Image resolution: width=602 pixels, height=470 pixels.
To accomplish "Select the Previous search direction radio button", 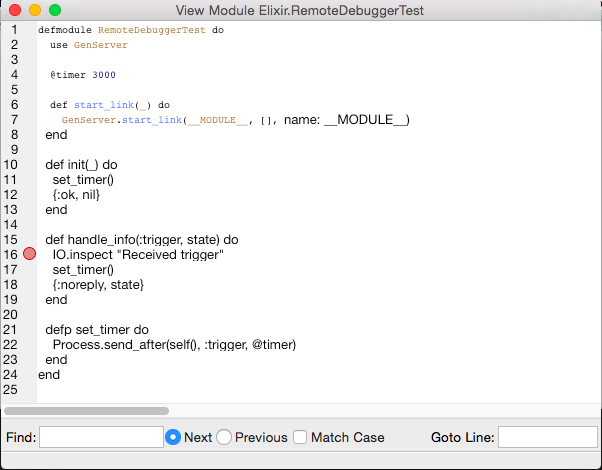I will coord(224,437).
